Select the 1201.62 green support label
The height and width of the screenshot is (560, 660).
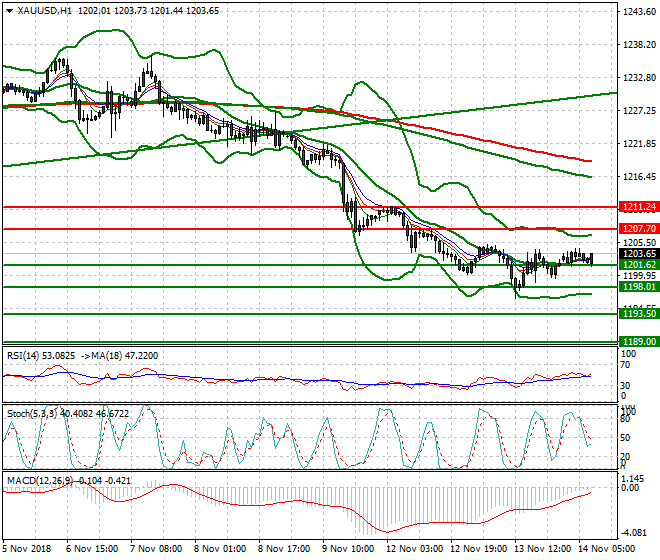(639, 265)
